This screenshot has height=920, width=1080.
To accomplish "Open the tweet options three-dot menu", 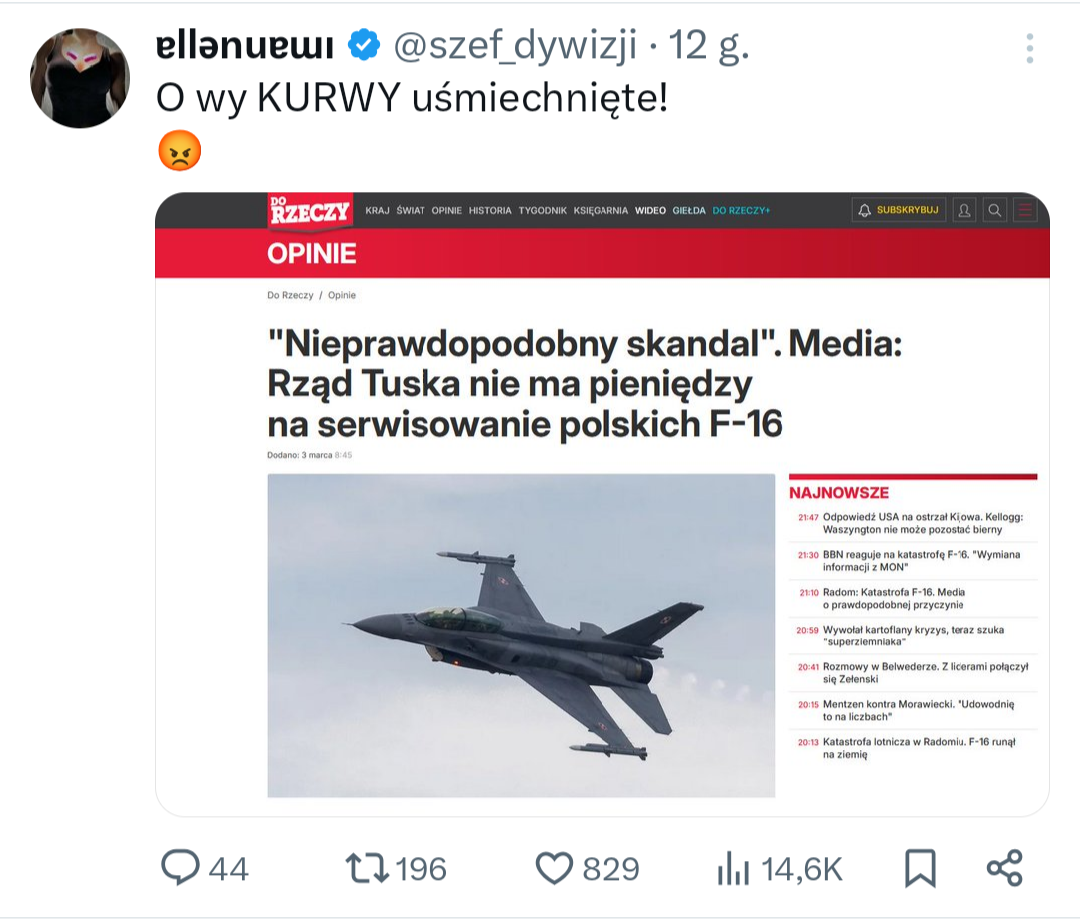I will point(1029,50).
